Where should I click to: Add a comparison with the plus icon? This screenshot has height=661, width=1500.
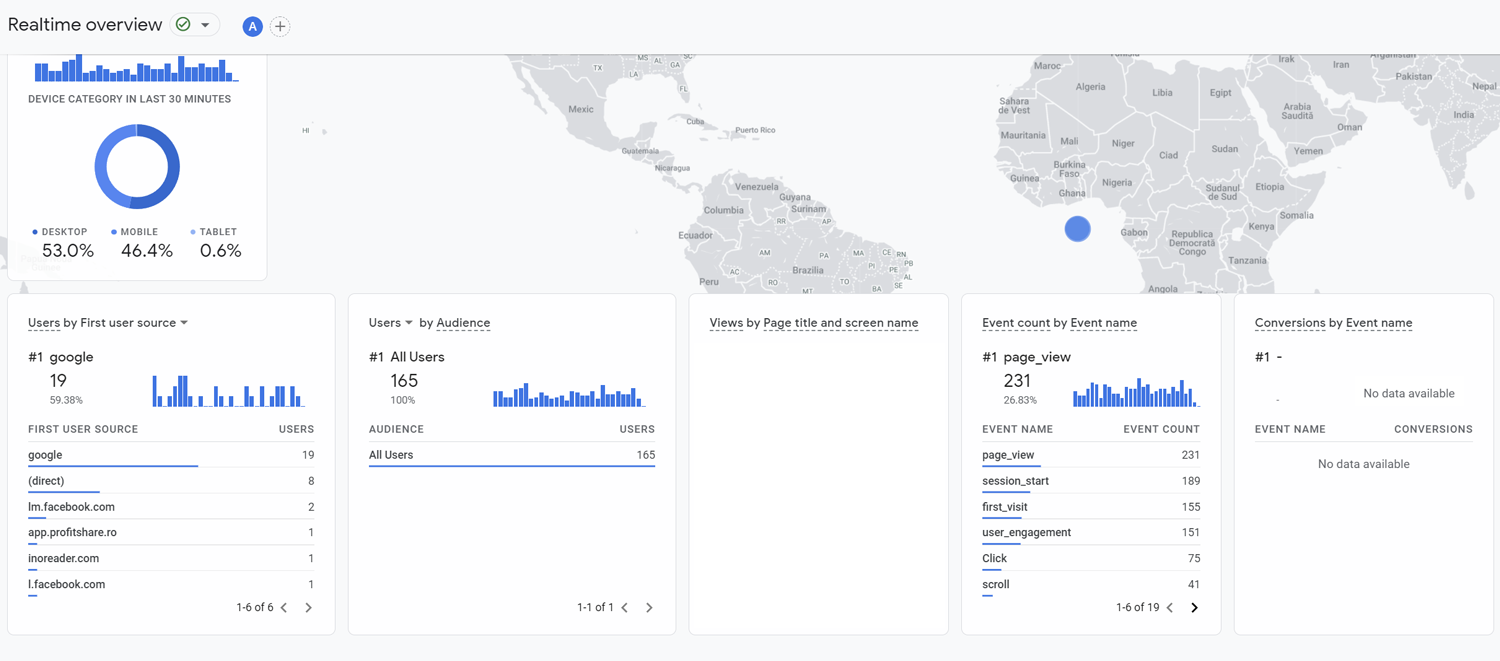pos(280,27)
